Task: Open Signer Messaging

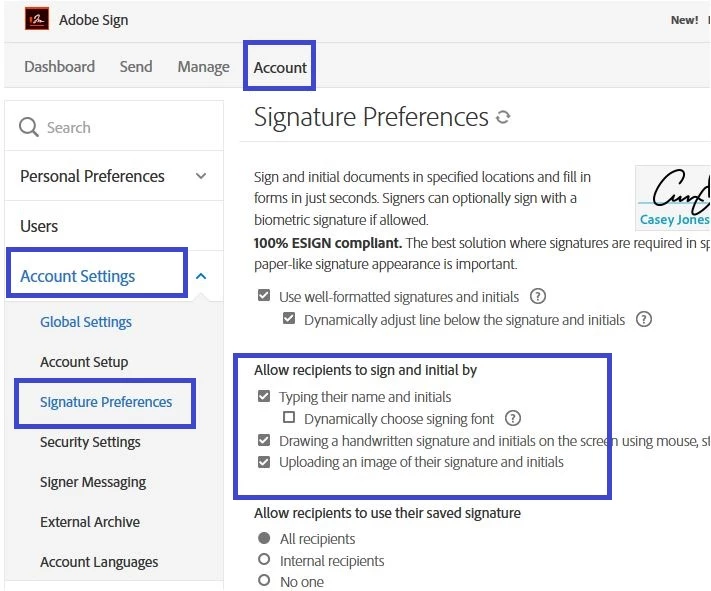Action: (93, 482)
